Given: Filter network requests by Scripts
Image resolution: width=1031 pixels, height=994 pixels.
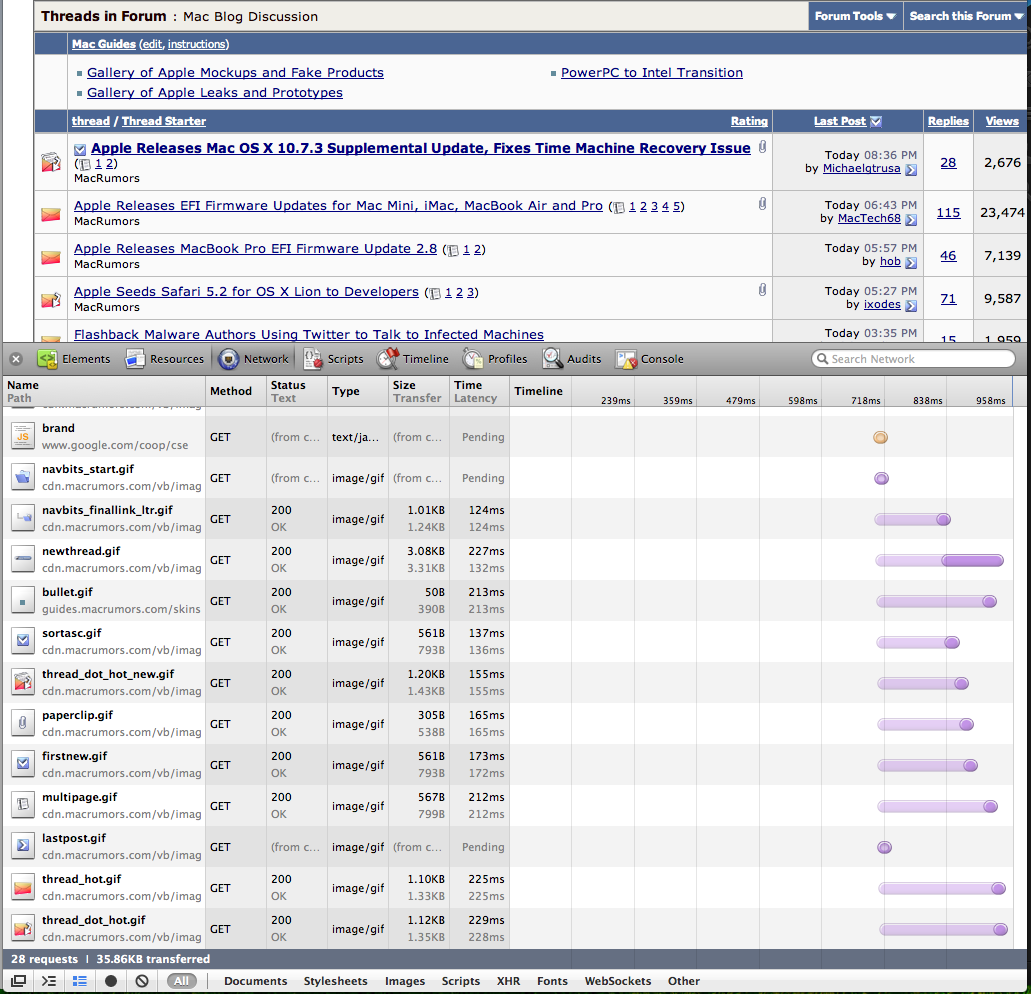Looking at the screenshot, I should click(x=460, y=981).
